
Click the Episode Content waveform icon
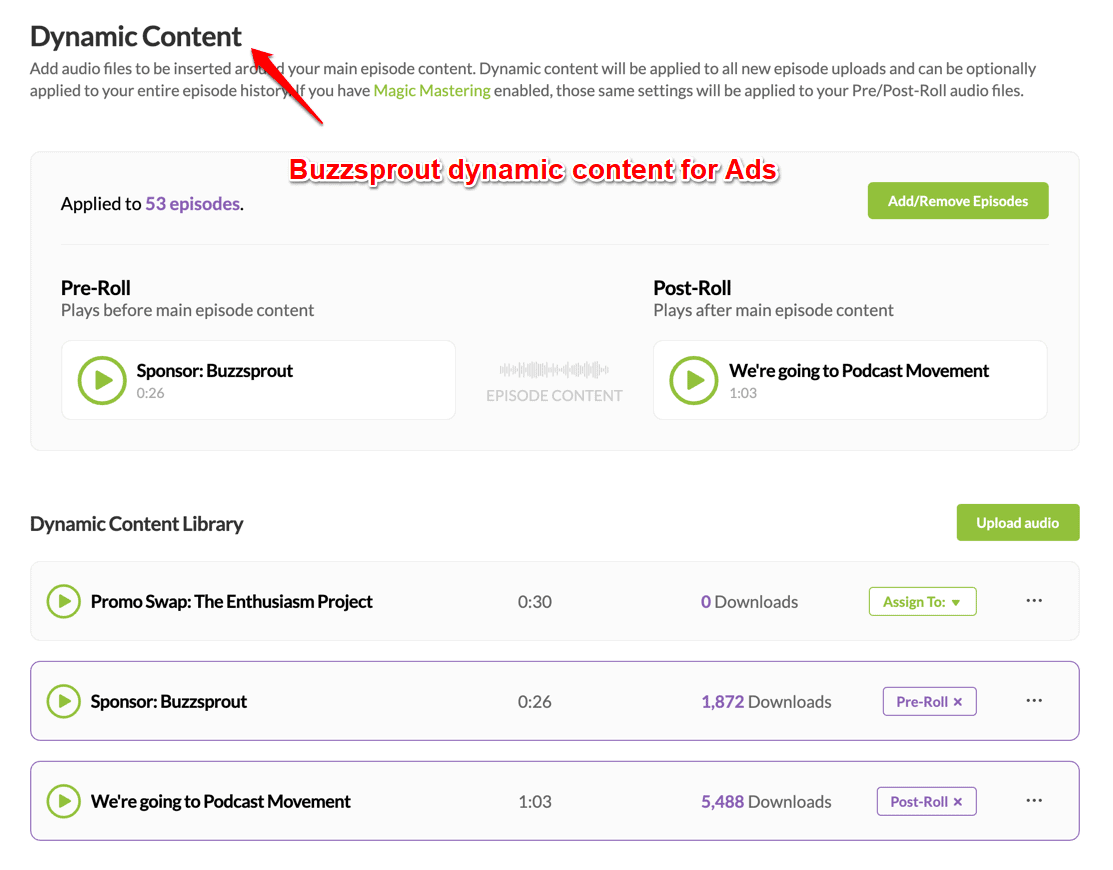point(553,370)
